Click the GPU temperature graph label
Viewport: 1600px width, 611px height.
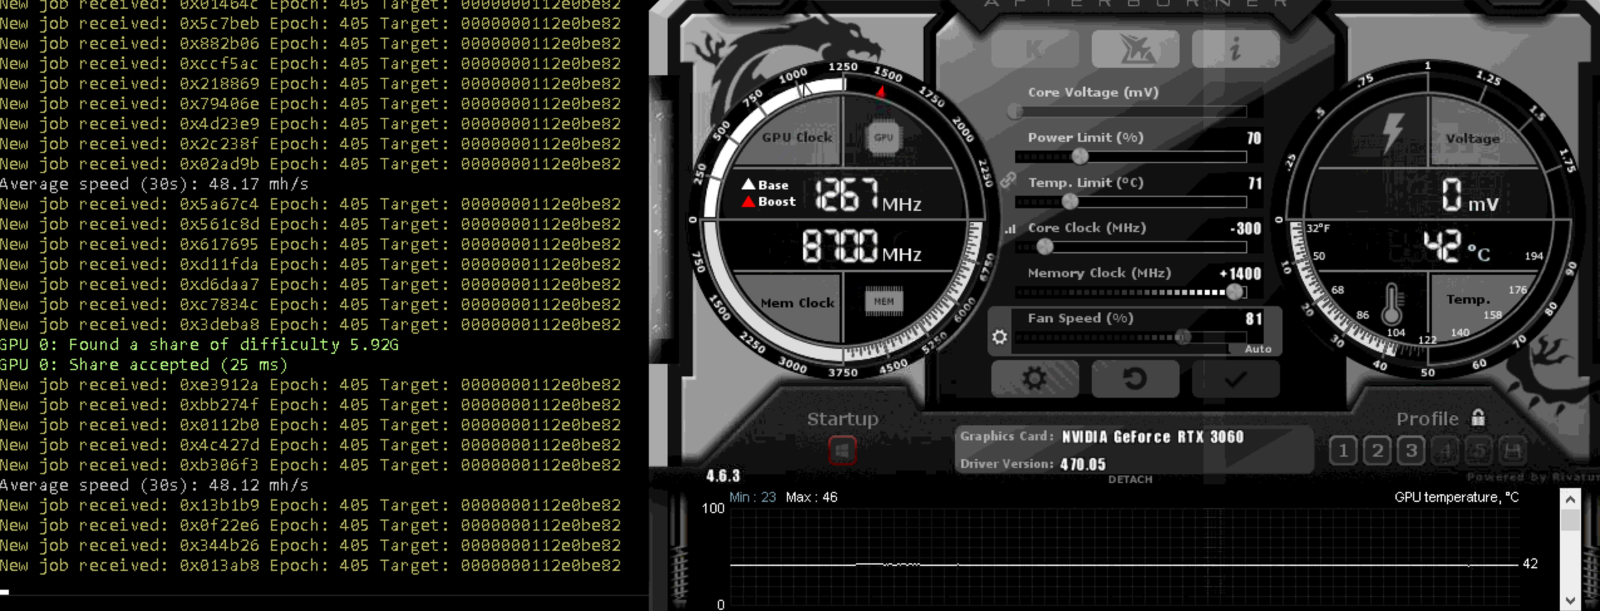[x=1456, y=497]
